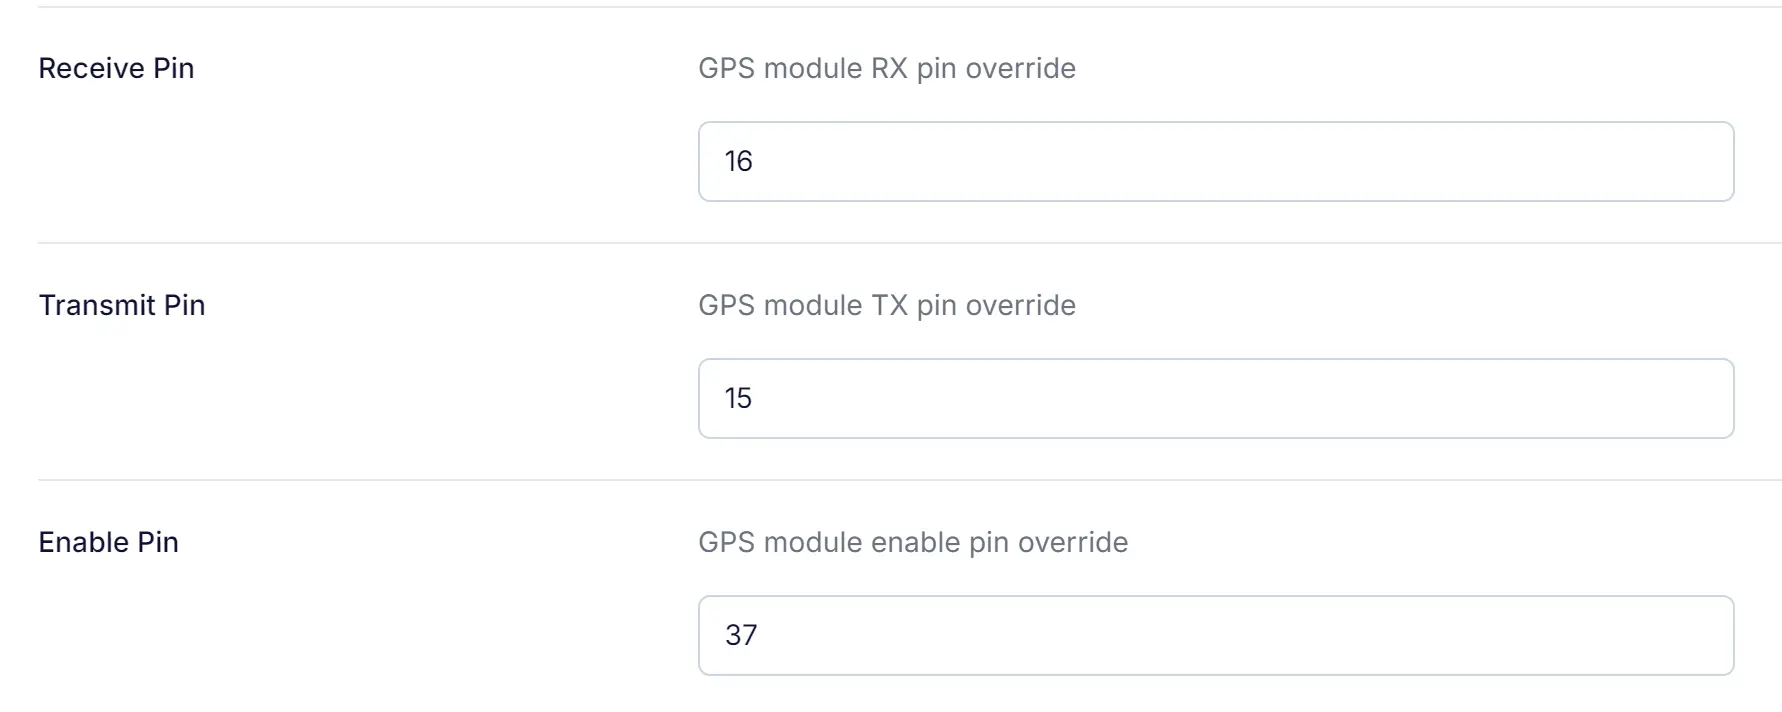
Task: Click the word Transmit in the second label
Action: pyautogui.click(x=96, y=305)
